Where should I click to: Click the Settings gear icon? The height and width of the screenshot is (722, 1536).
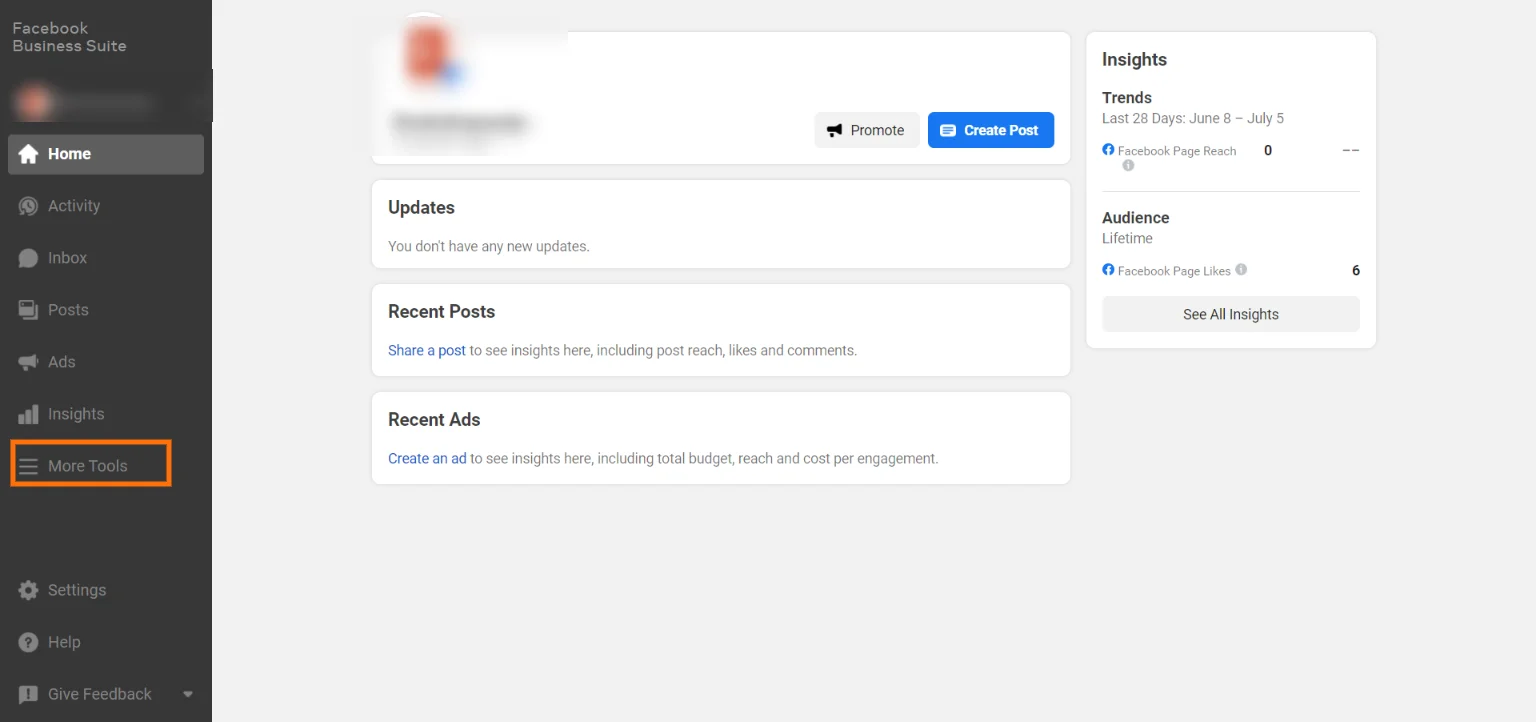pyautogui.click(x=28, y=590)
